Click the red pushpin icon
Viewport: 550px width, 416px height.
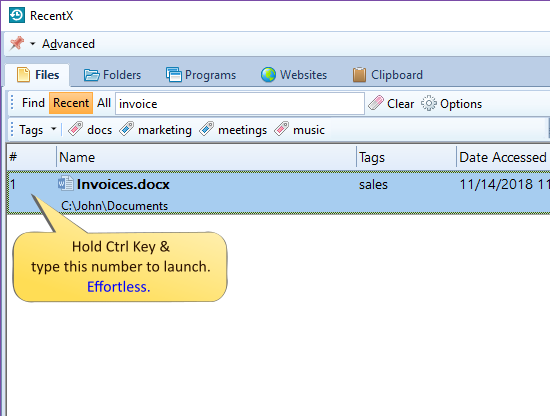[17, 43]
